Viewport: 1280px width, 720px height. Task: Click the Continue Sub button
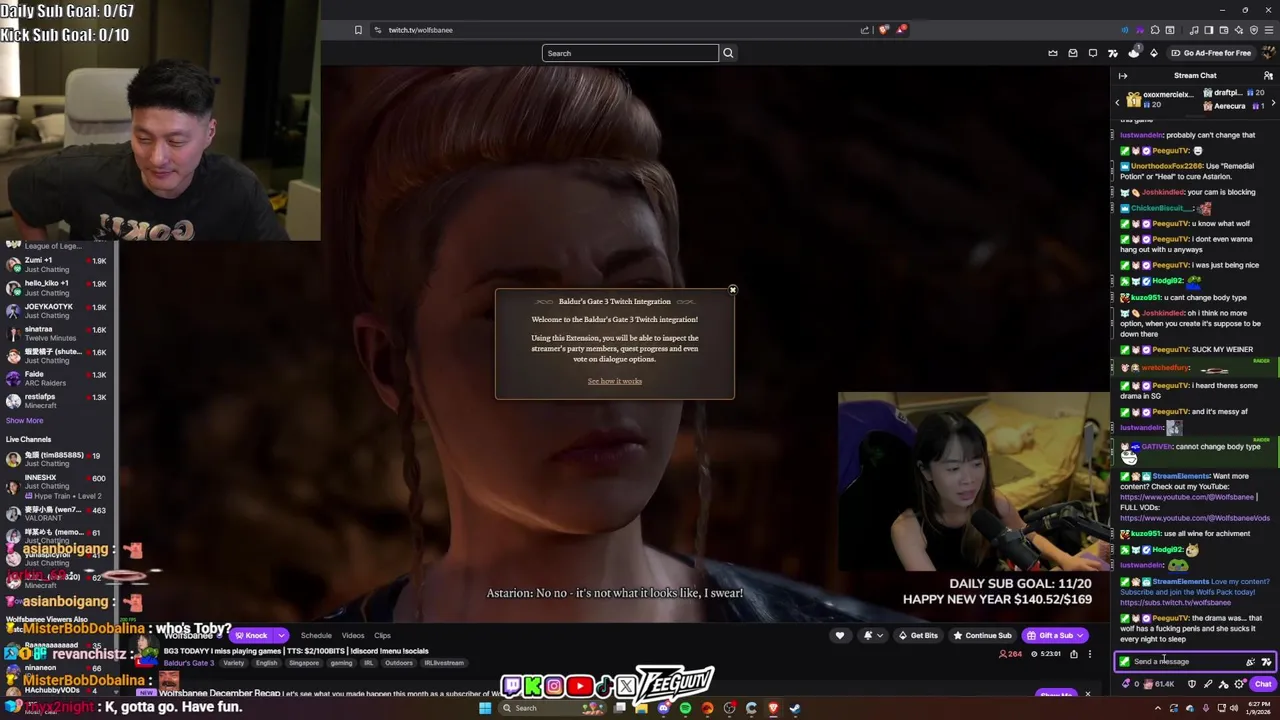click(982, 636)
